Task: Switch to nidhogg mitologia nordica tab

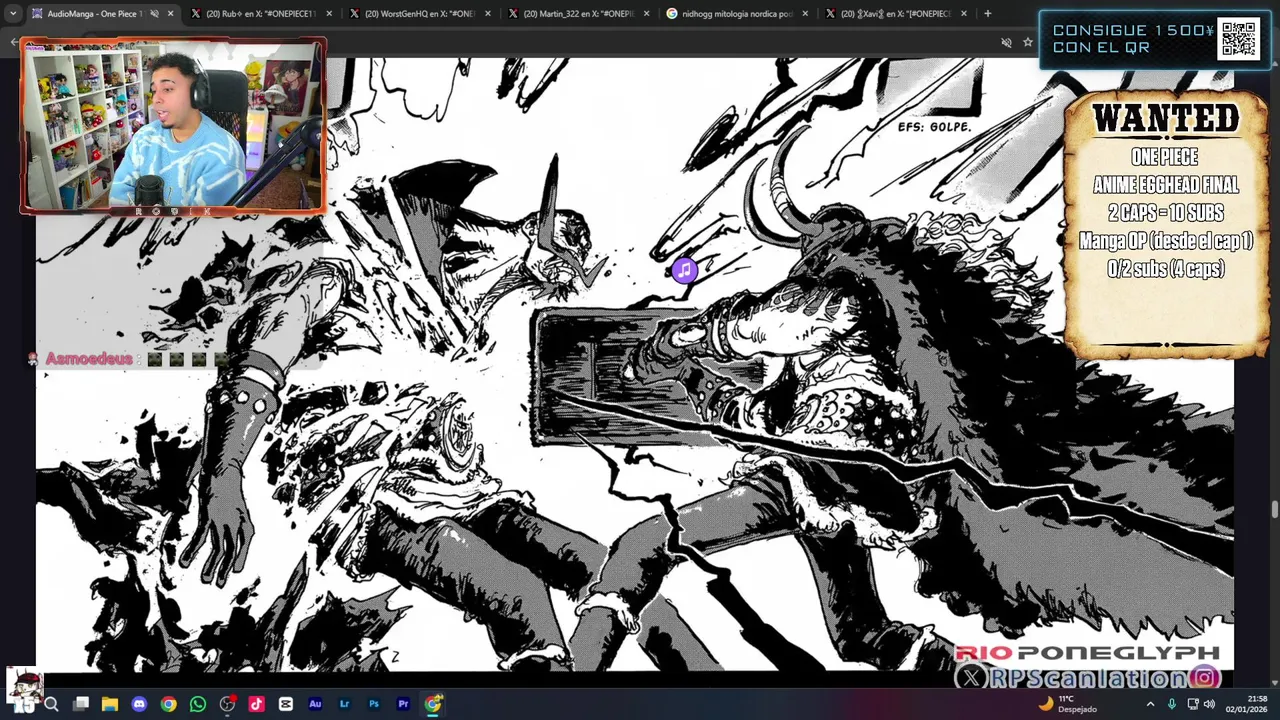Action: [x=737, y=14]
